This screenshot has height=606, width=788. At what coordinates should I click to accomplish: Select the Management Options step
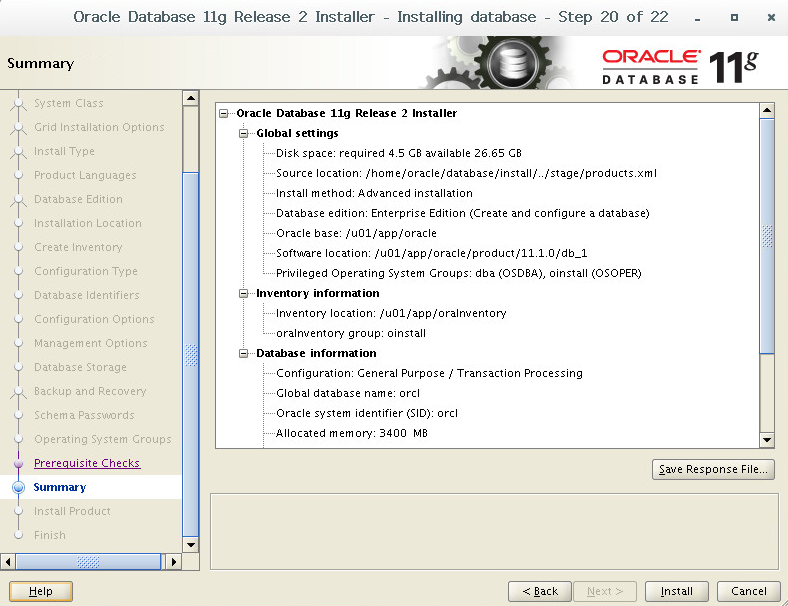pos(91,343)
